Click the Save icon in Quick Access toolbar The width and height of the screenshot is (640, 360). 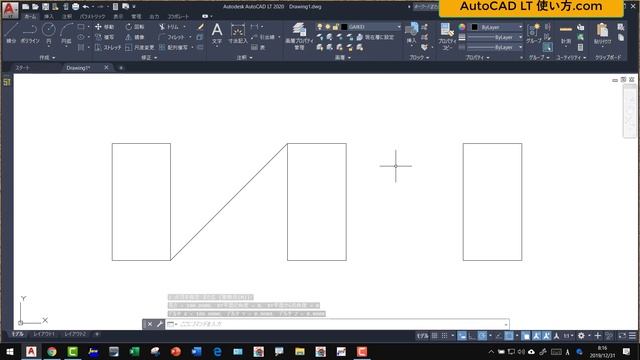(x=45, y=7)
